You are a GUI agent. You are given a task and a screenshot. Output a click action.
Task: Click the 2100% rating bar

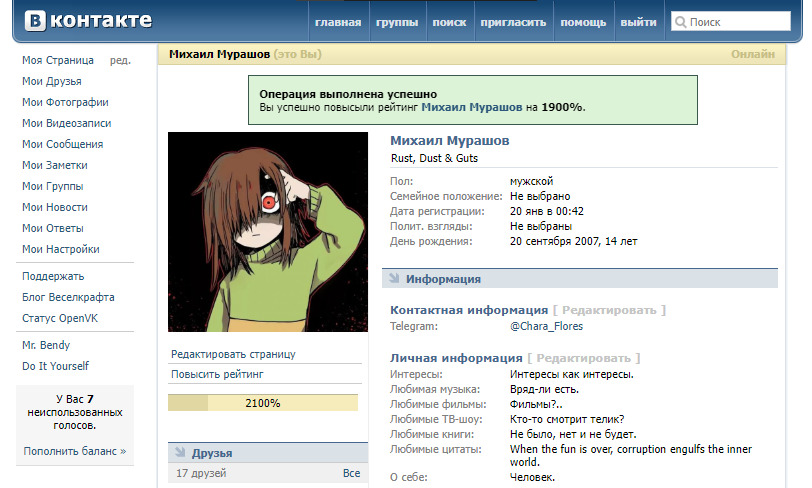click(x=263, y=403)
